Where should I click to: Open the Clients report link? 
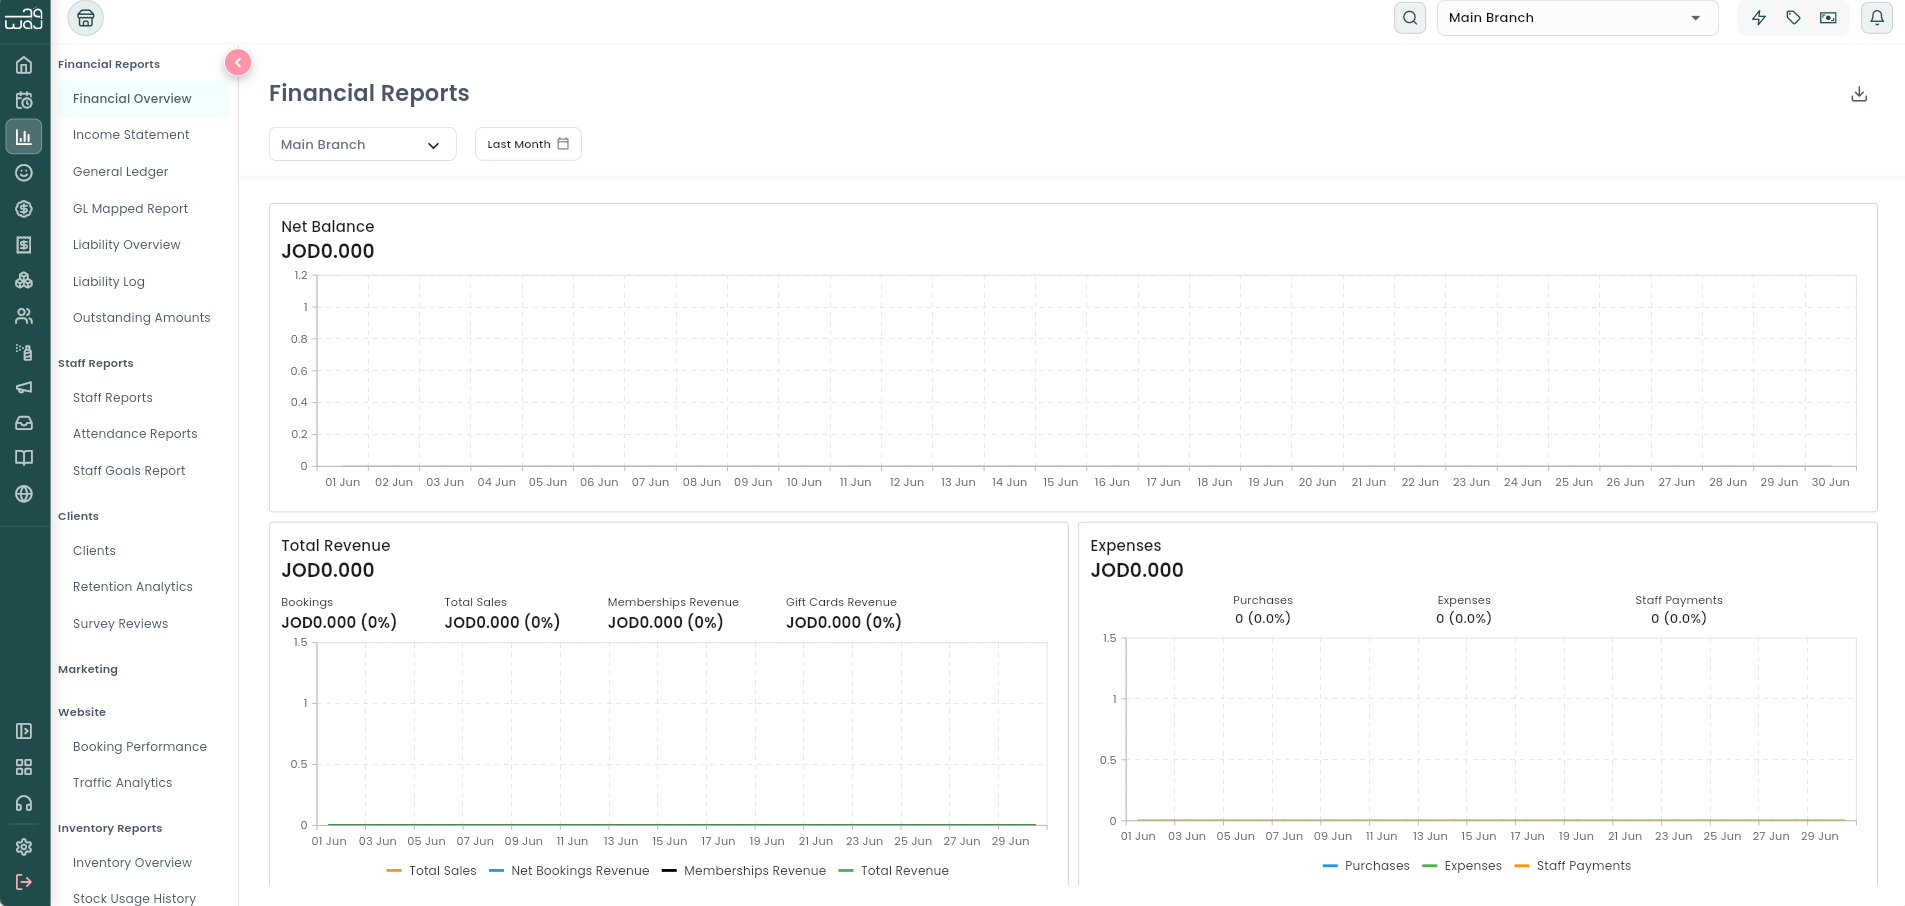pyautogui.click(x=94, y=551)
